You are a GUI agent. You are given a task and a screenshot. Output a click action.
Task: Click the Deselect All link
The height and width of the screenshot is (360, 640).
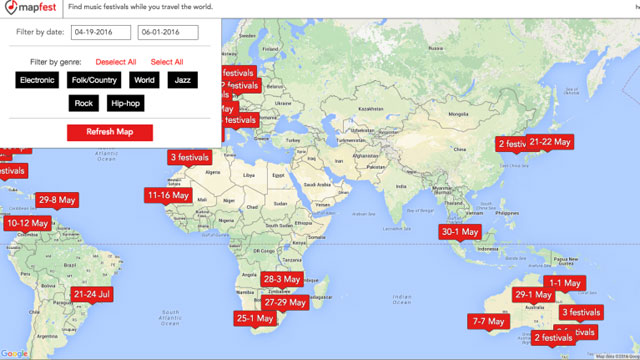pyautogui.click(x=116, y=62)
